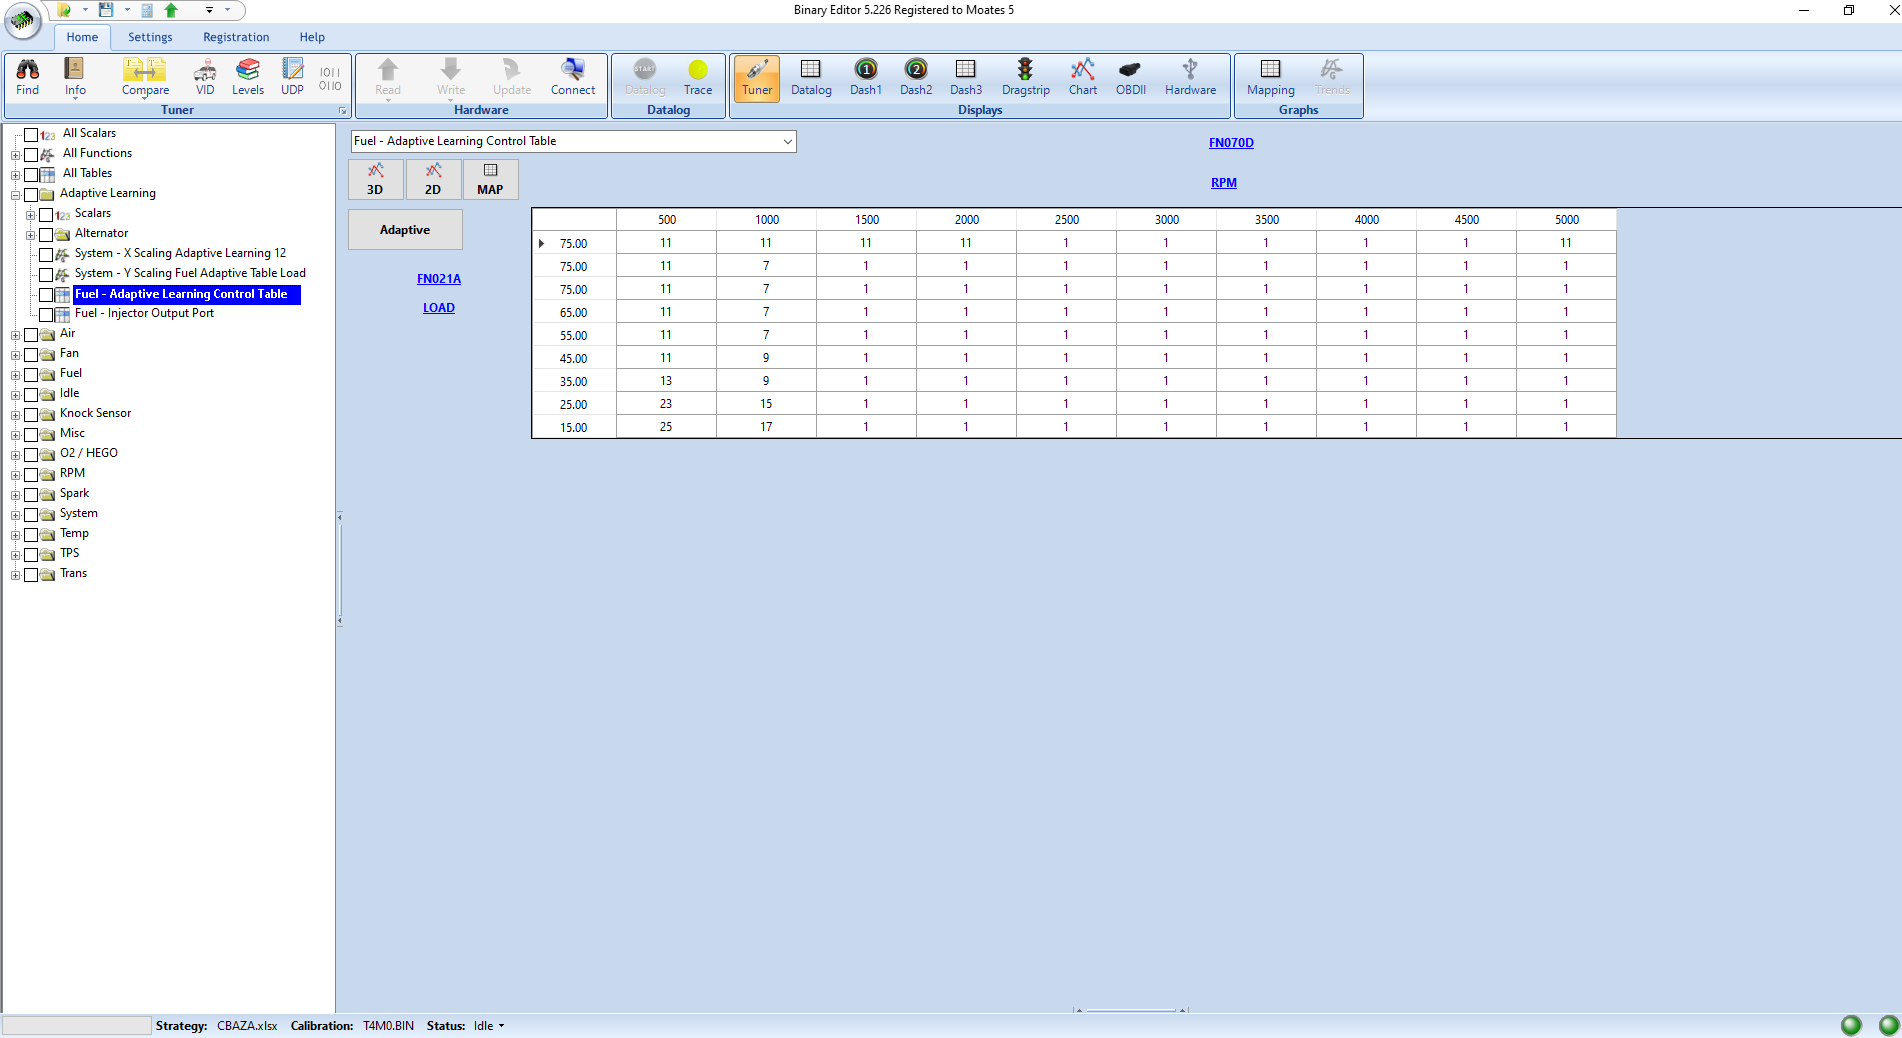Open the Mapping graphs icon
The image size is (1902, 1038).
pos(1270,77)
